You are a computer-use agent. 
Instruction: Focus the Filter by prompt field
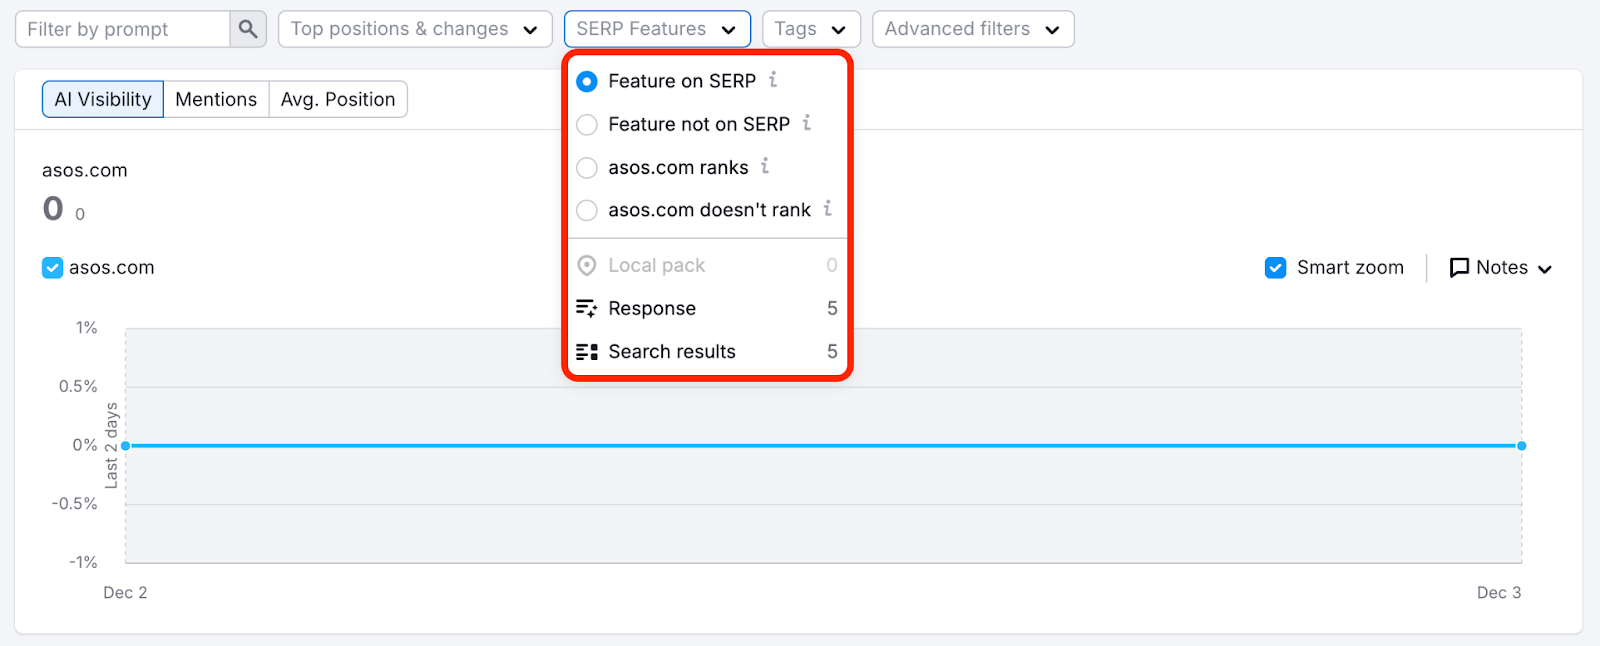pos(123,29)
